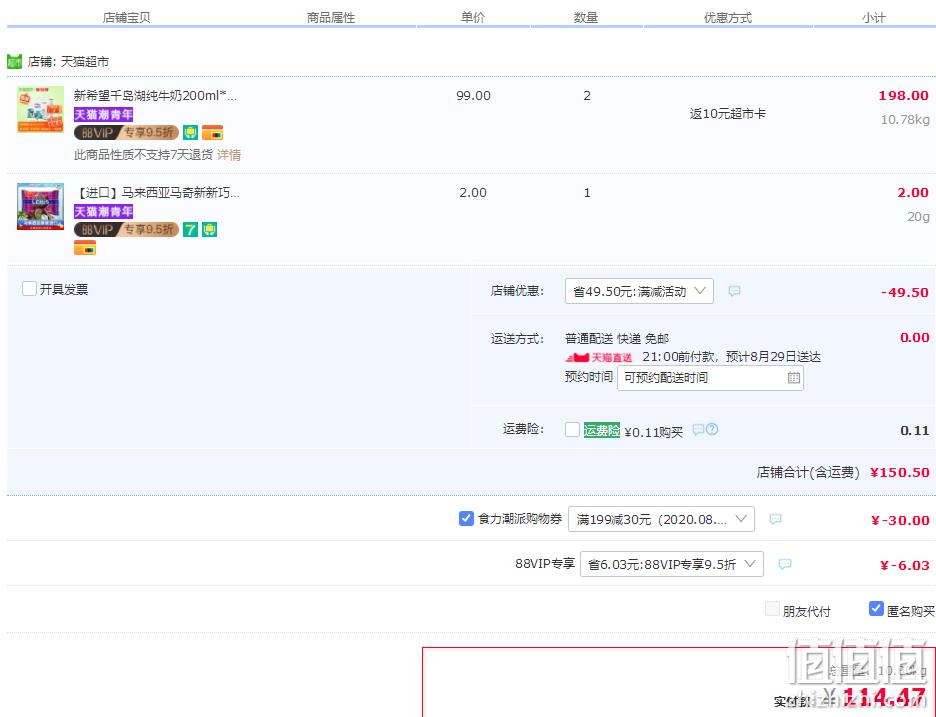Viewport: 936px width, 717px height.
Task: Click the 198.00 subtotal for the milk
Action: pyautogui.click(x=903, y=96)
